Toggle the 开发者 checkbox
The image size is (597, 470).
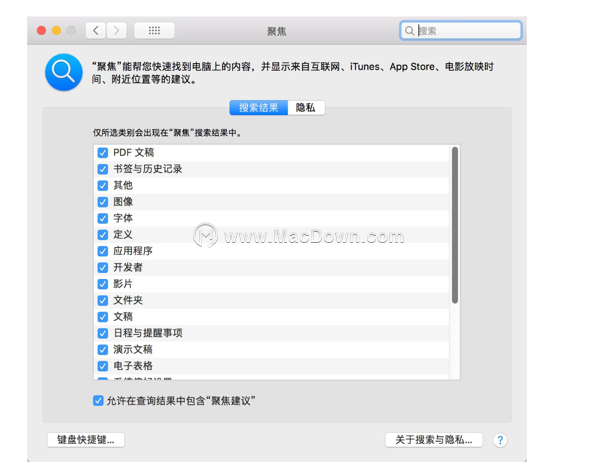coord(103,267)
